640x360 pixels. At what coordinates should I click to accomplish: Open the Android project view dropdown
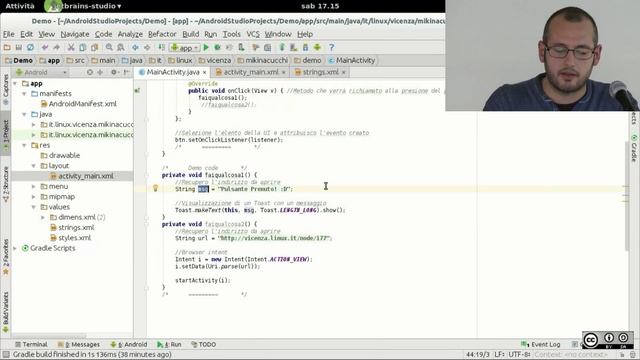click(41, 72)
